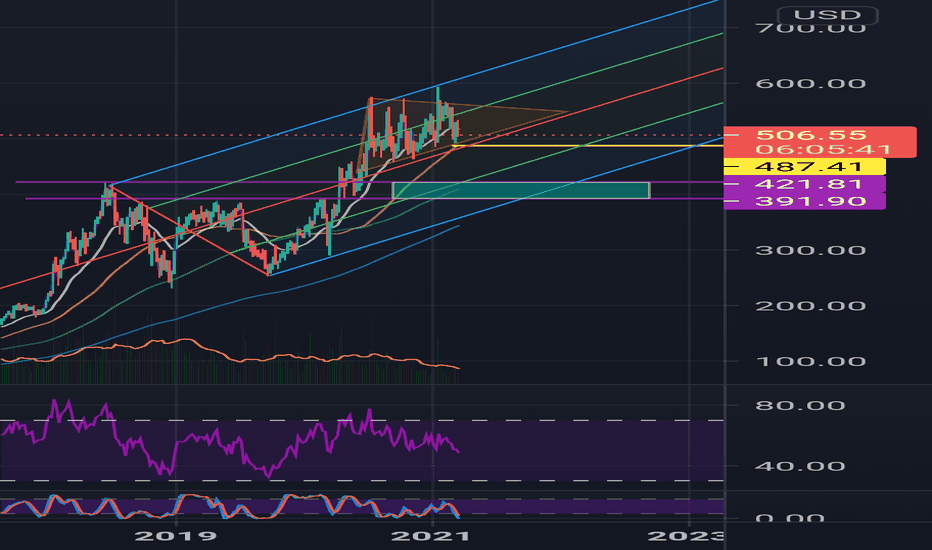Image resolution: width=932 pixels, height=550 pixels.
Task: Click the 200.00 price axis label
Action: pyautogui.click(x=810, y=306)
